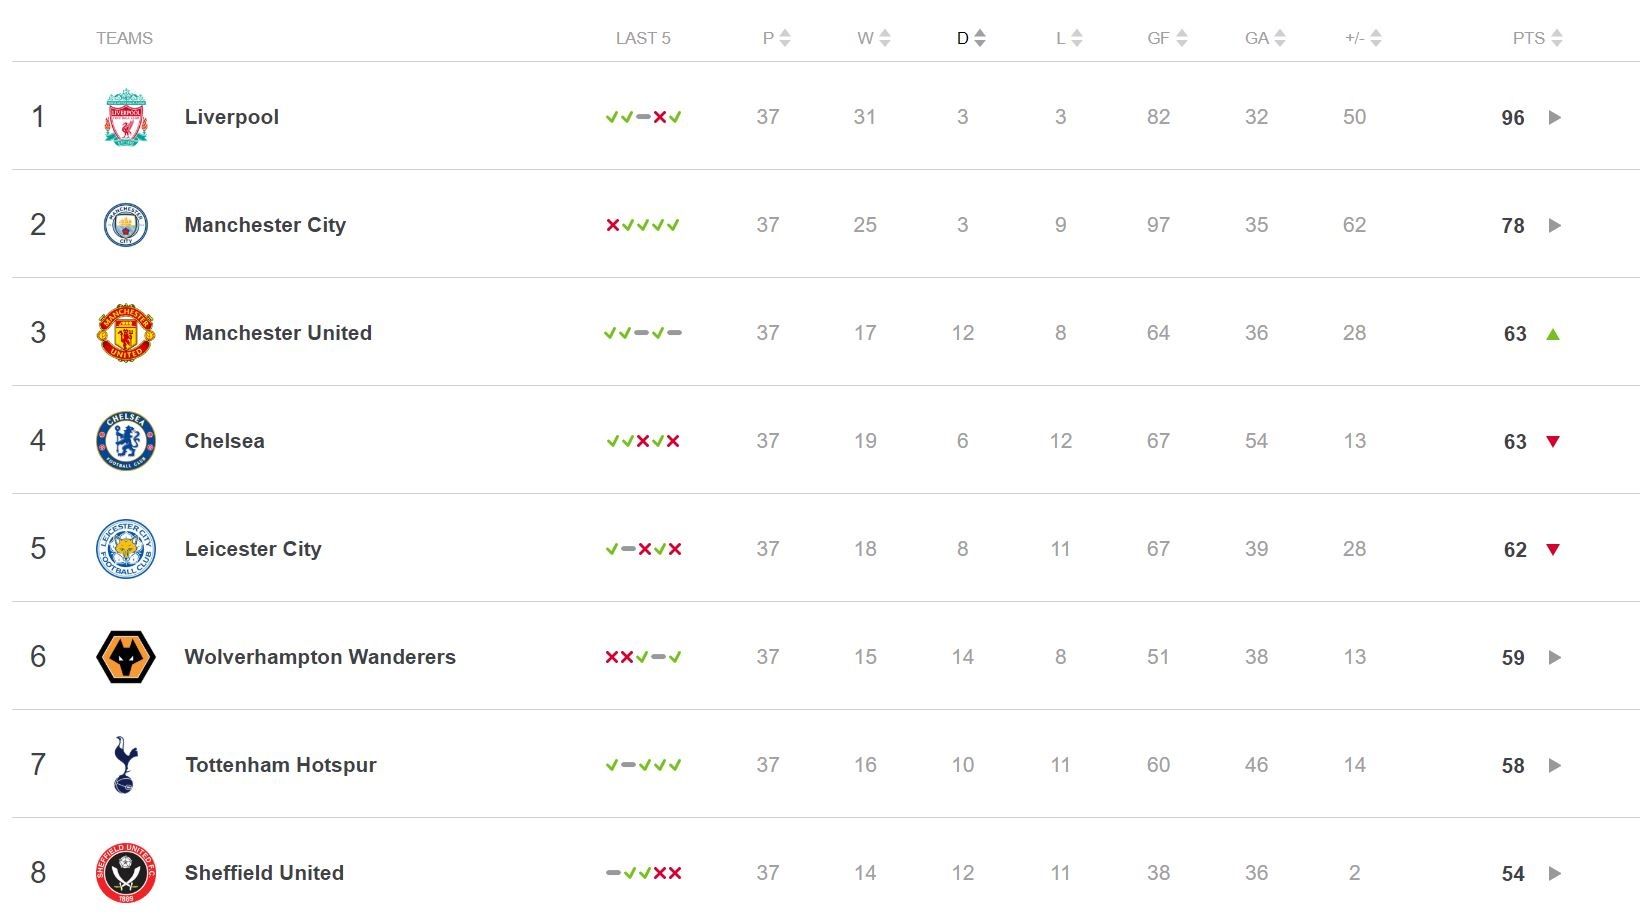Click the Sheffield United club crest

(x=126, y=873)
